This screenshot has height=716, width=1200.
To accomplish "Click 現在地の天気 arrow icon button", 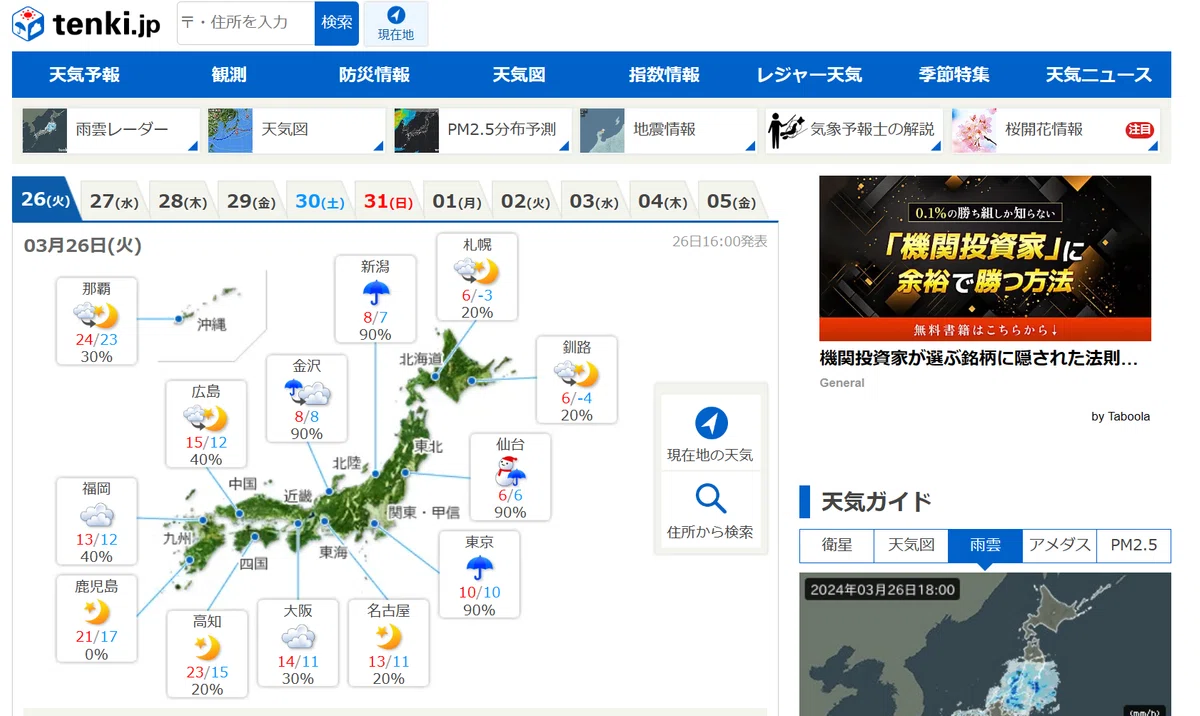I will click(x=711, y=432).
